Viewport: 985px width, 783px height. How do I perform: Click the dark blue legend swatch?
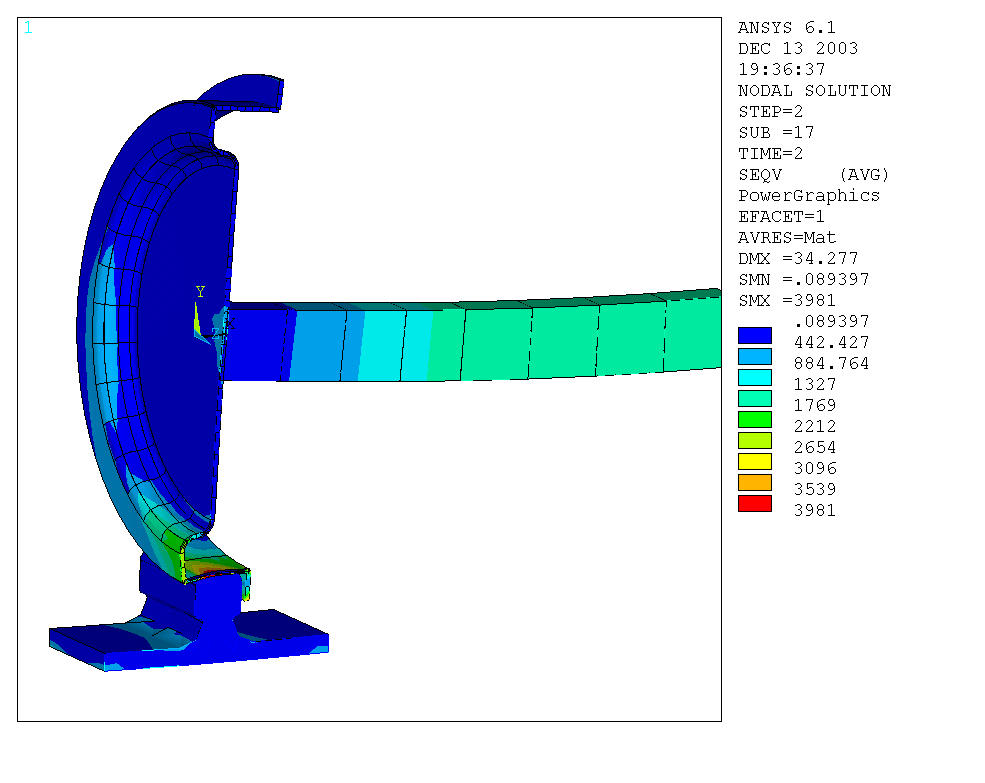[x=754, y=336]
